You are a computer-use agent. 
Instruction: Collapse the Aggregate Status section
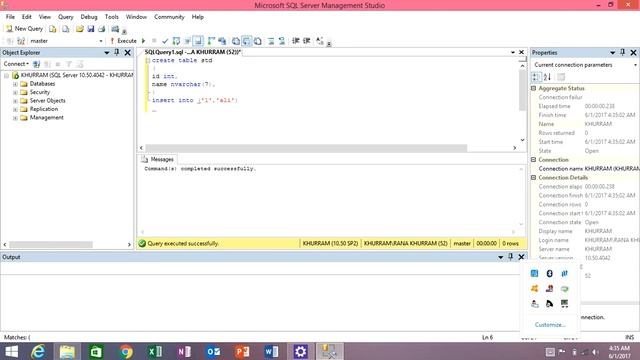pyautogui.click(x=533, y=88)
